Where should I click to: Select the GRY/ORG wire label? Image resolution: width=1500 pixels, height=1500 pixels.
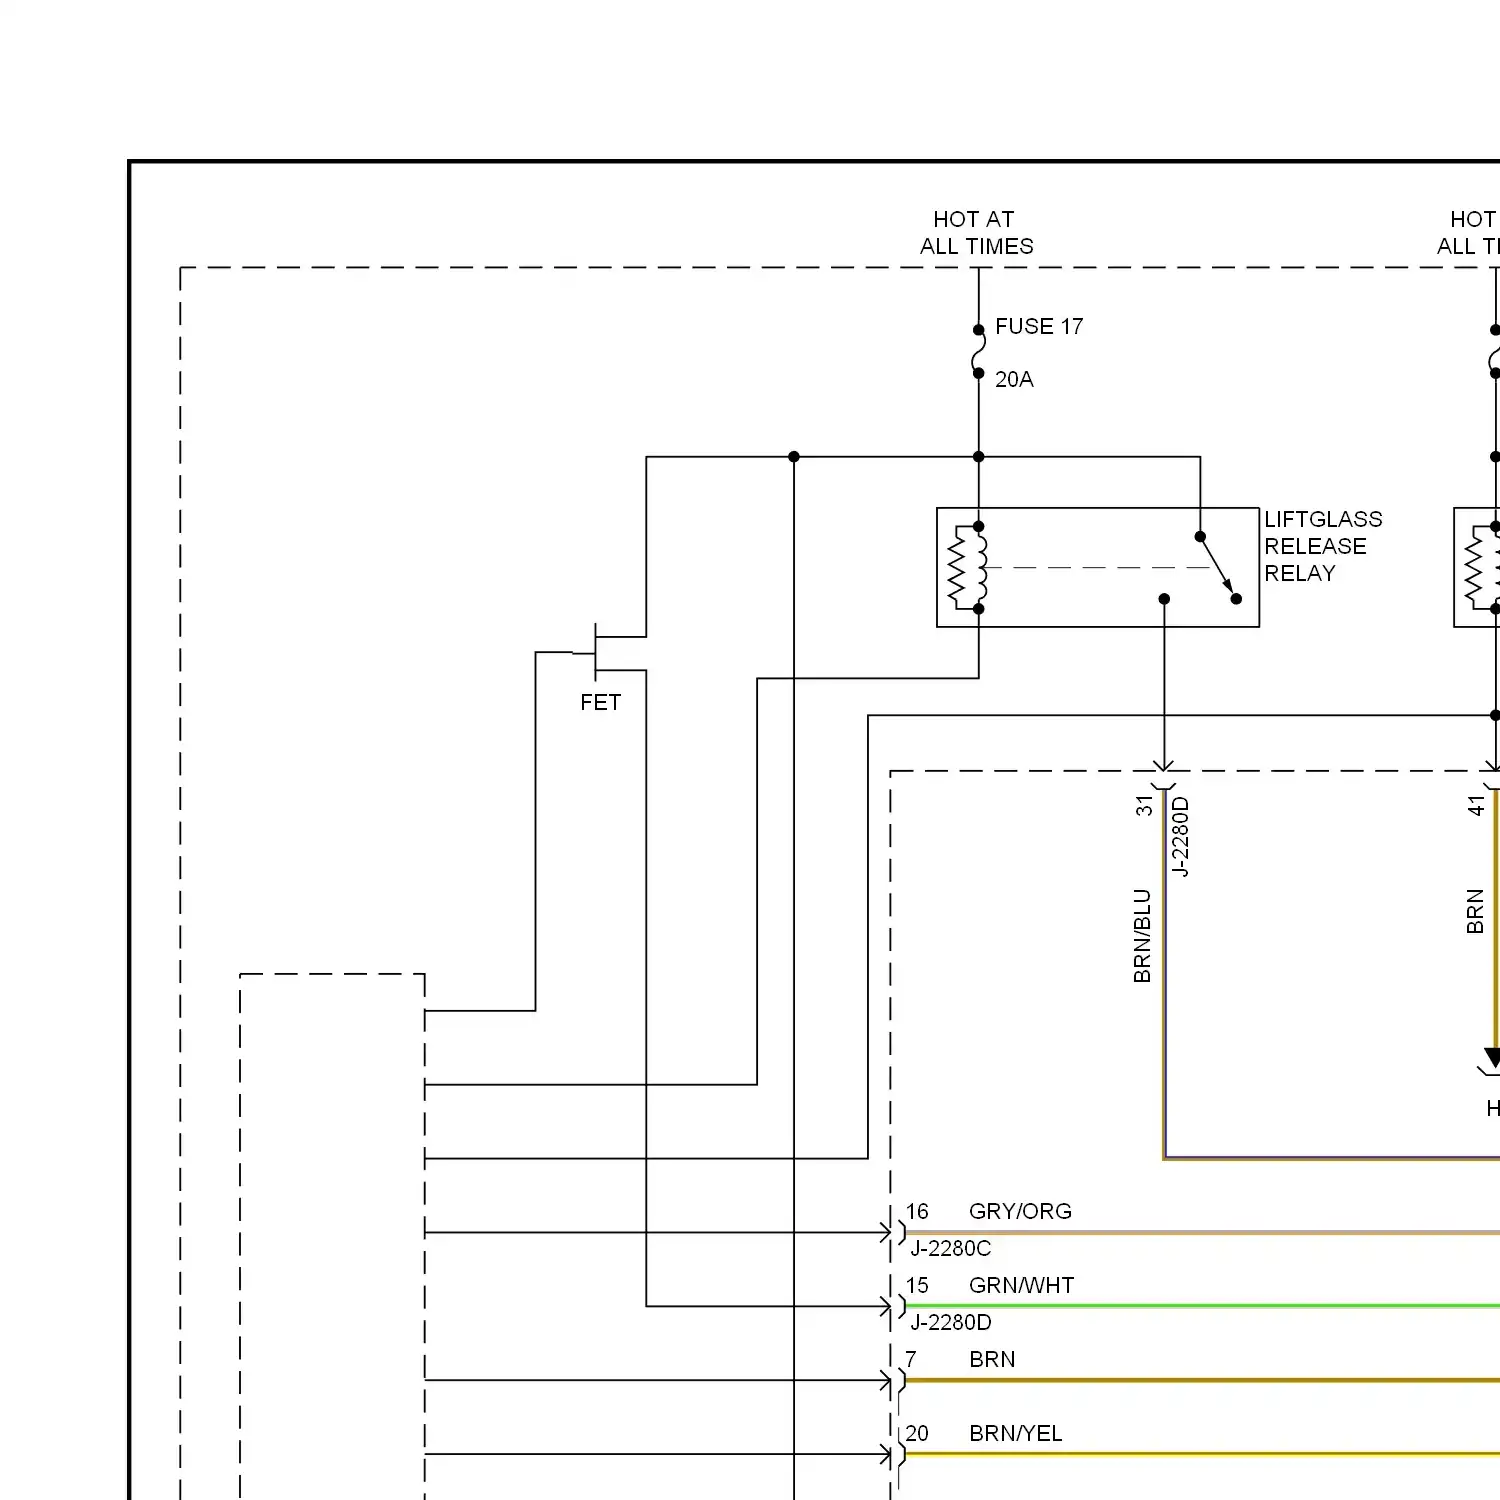pos(1020,1212)
